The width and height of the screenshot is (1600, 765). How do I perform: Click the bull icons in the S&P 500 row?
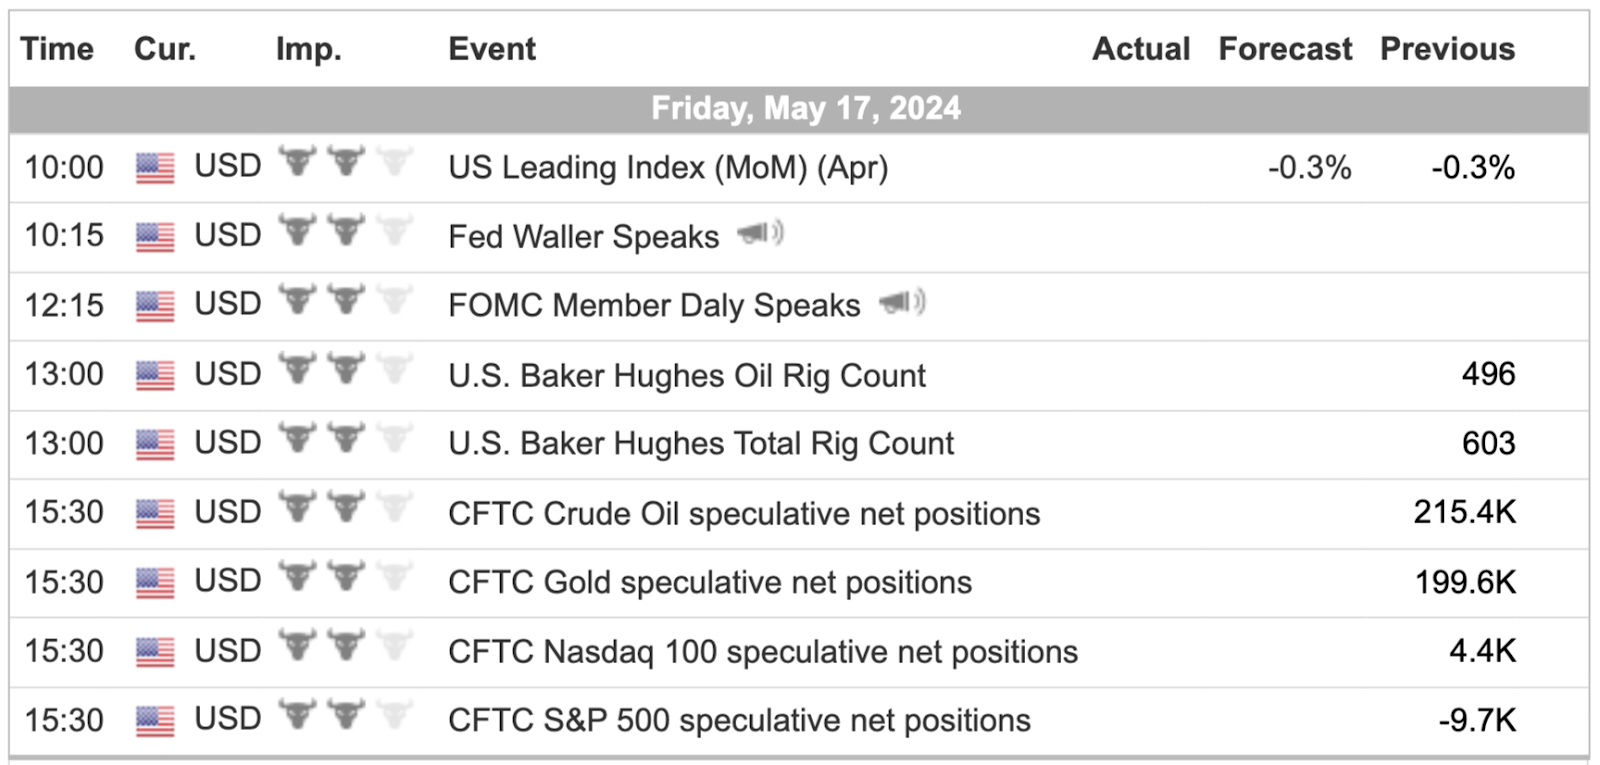[345, 715]
